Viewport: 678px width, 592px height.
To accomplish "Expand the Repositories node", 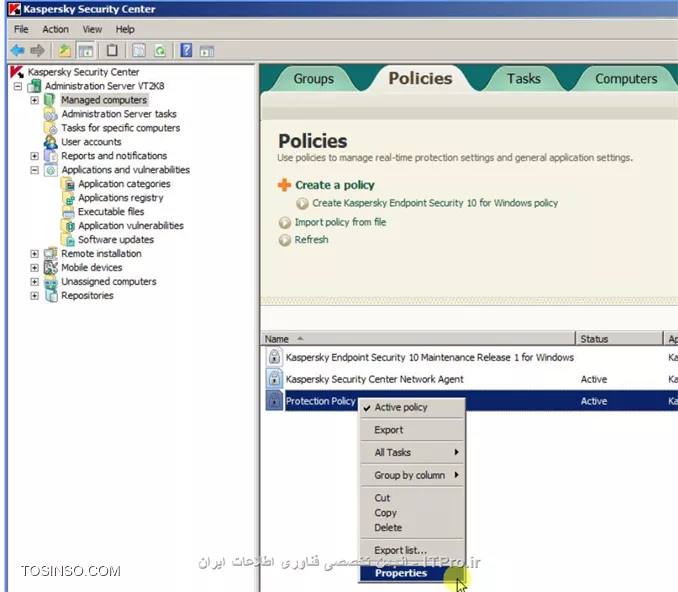I will 34,296.
